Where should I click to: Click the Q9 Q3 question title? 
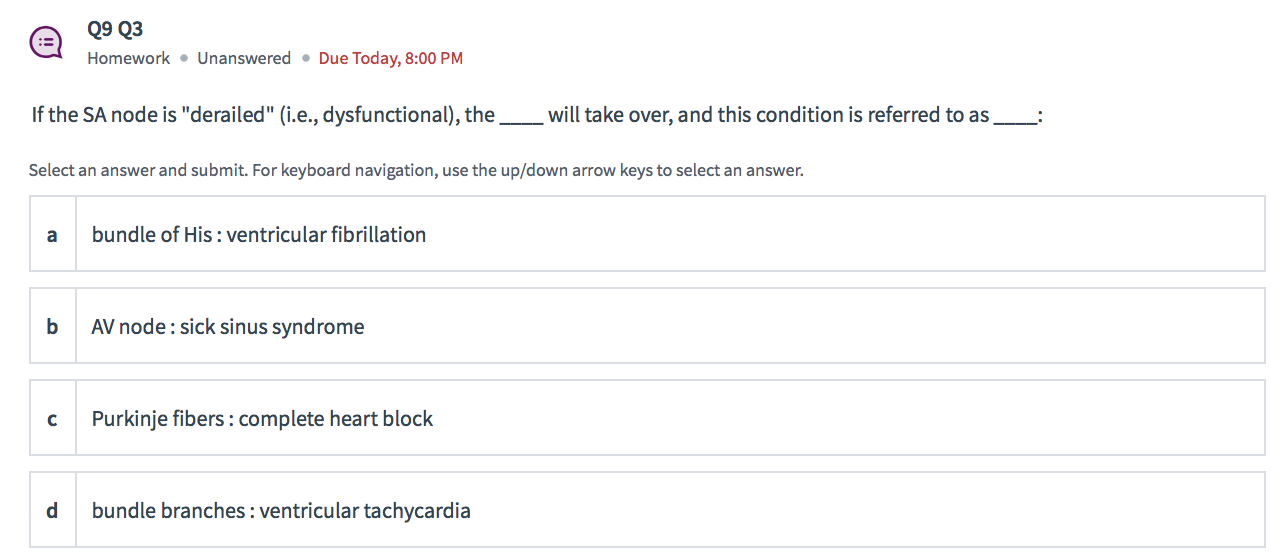point(115,28)
